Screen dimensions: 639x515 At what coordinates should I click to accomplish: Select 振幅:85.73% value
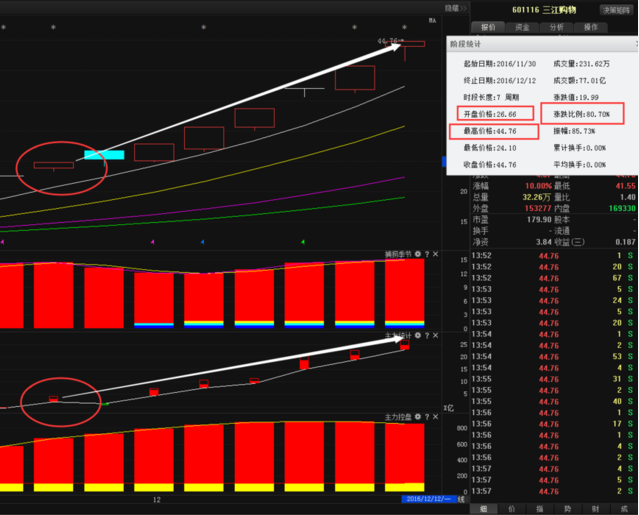pos(574,131)
